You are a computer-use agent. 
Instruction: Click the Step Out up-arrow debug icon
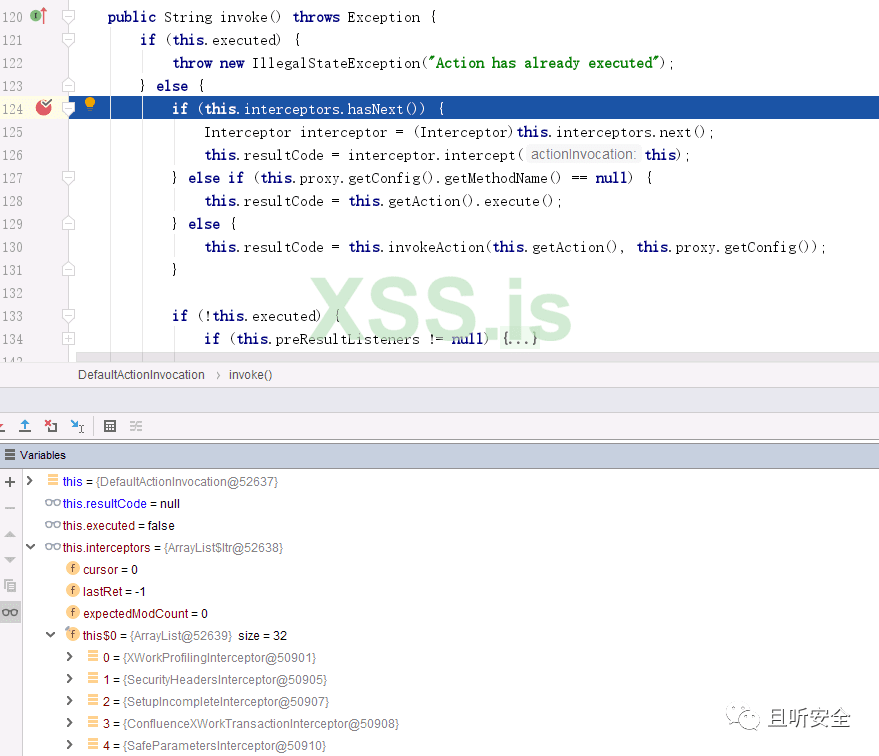(25, 426)
